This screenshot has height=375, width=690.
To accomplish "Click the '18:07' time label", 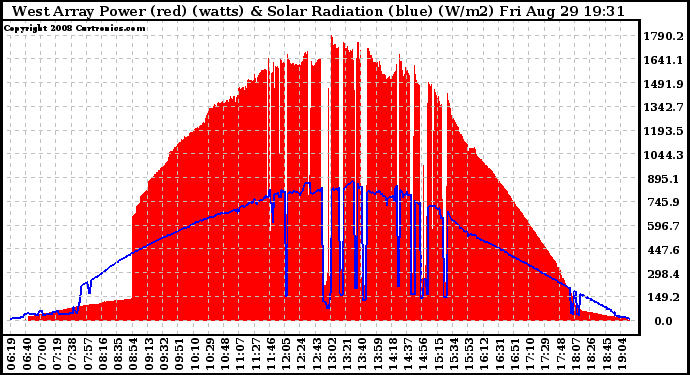I will pos(576,354).
